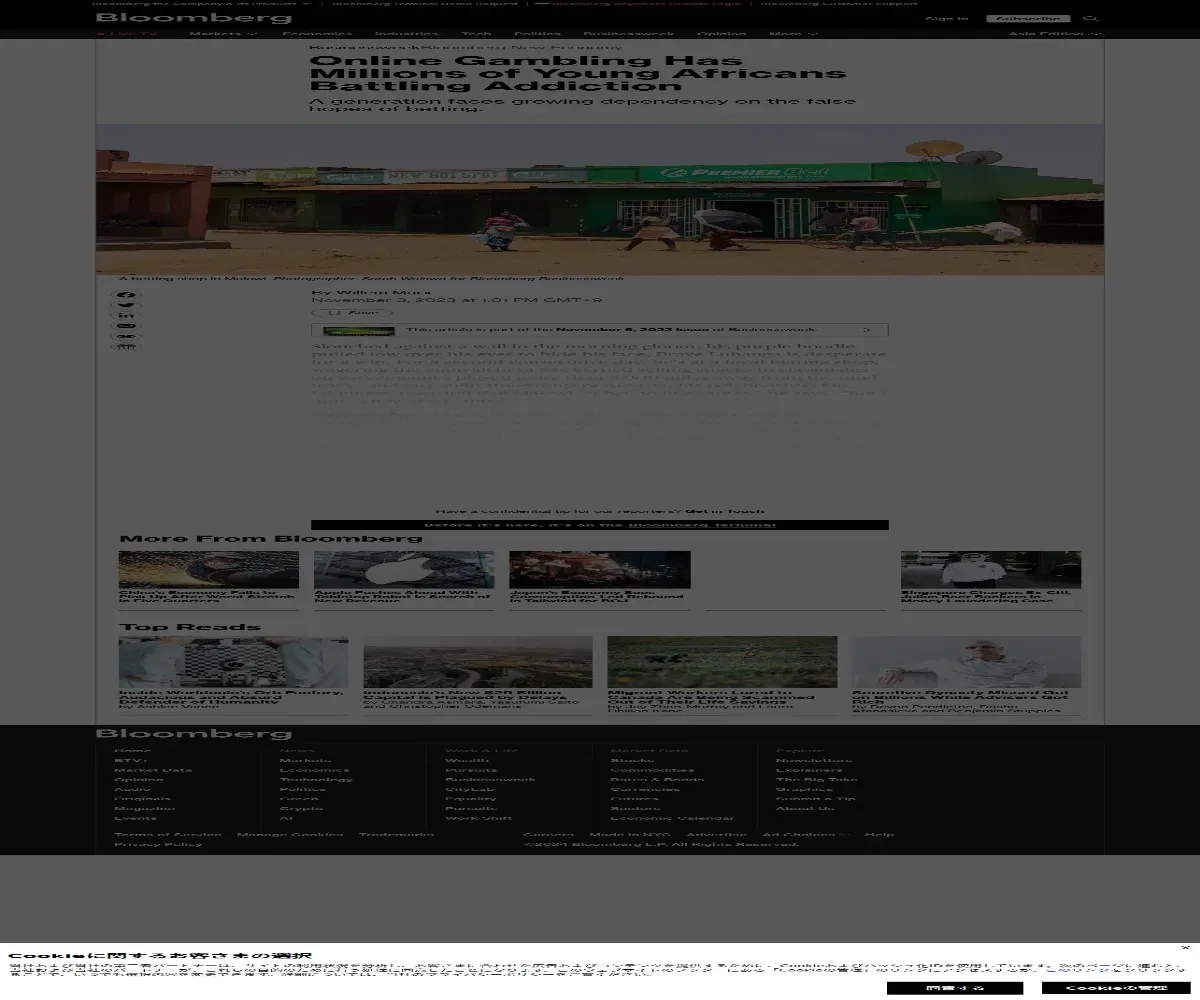Open the China article thumbnail in More From Bloomberg
1200x1000 pixels.
point(209,569)
